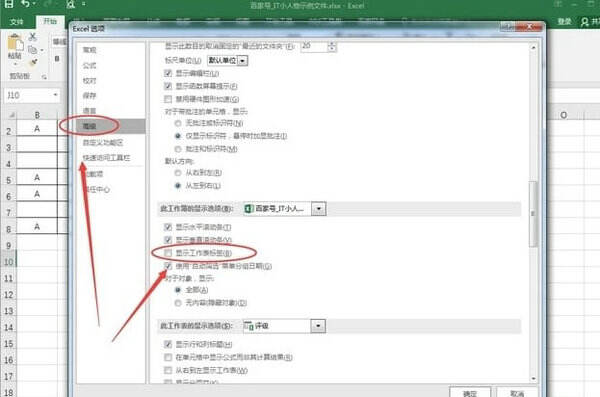Select row 10 header in worksheet

(8, 262)
